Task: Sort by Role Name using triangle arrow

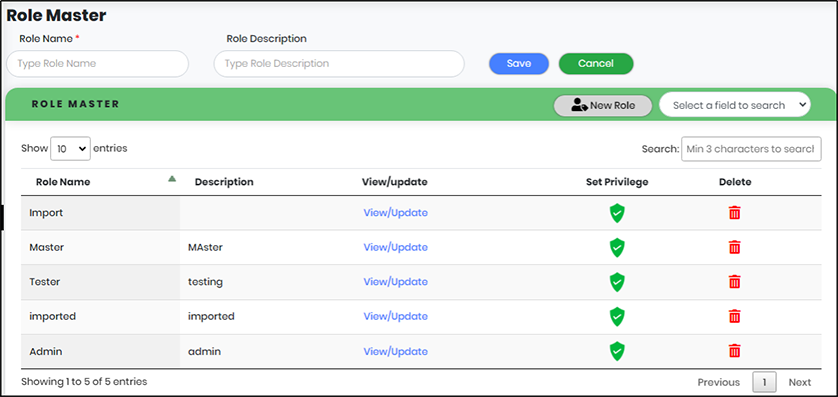Action: [172, 179]
